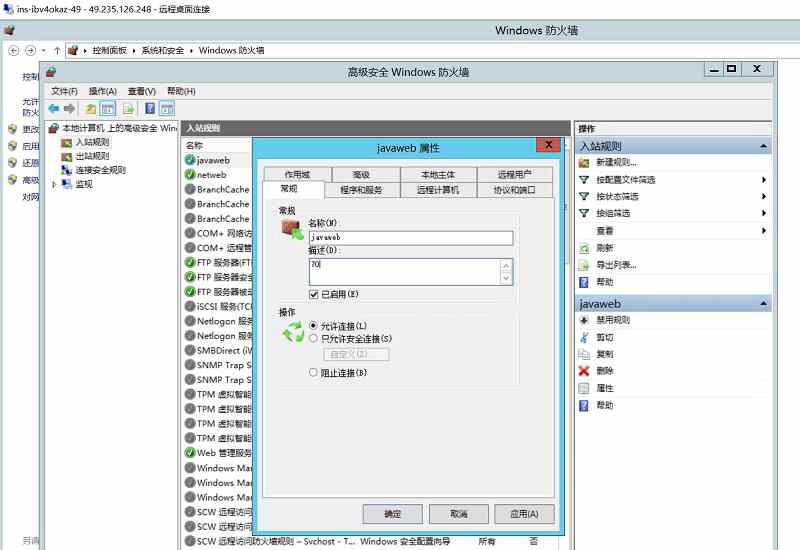Click the red delete X icon

584,371
